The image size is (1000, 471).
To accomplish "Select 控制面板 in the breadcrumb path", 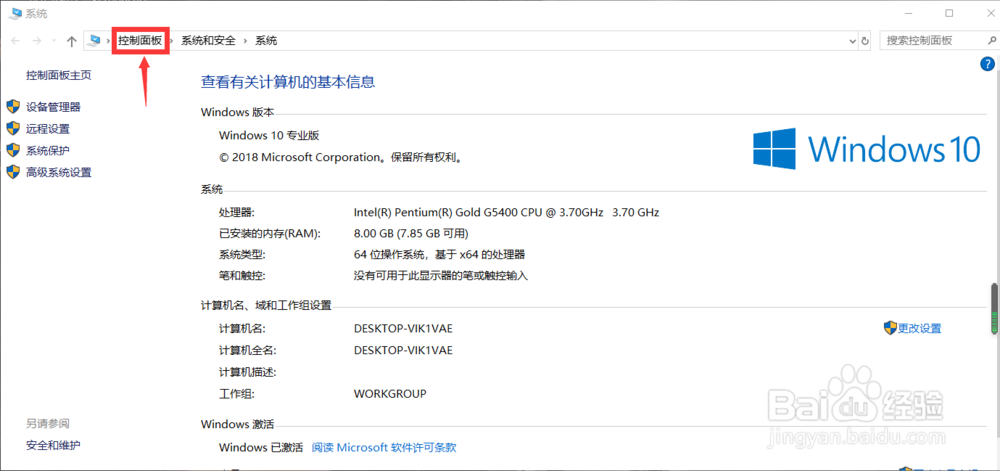I will pos(140,41).
